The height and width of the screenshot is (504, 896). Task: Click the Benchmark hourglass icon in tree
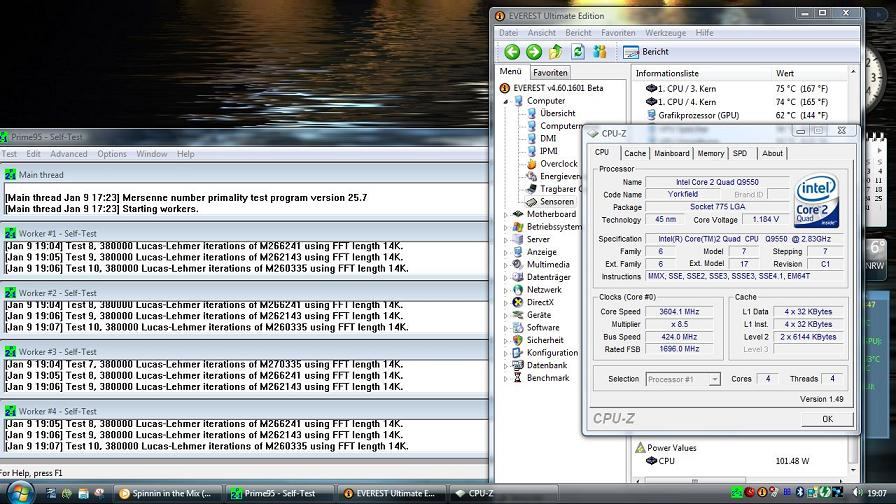point(518,378)
